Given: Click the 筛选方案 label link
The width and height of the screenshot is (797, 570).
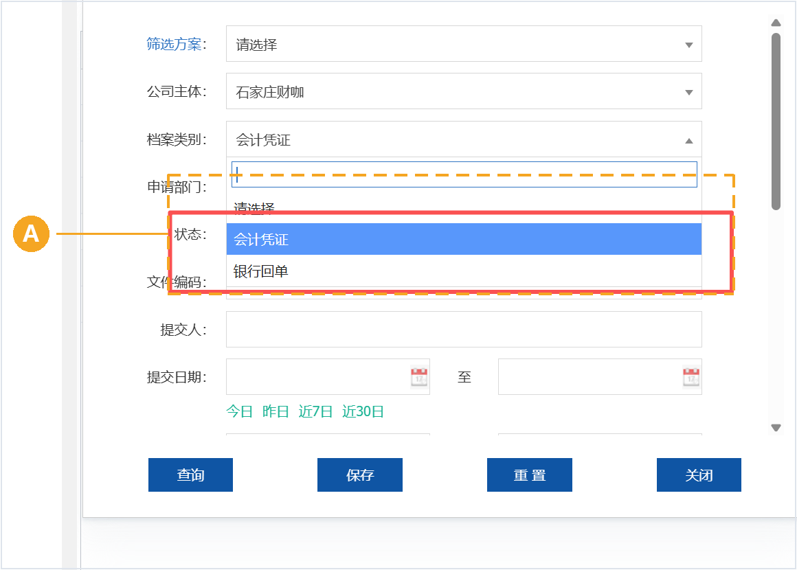Looking at the screenshot, I should [x=174, y=44].
